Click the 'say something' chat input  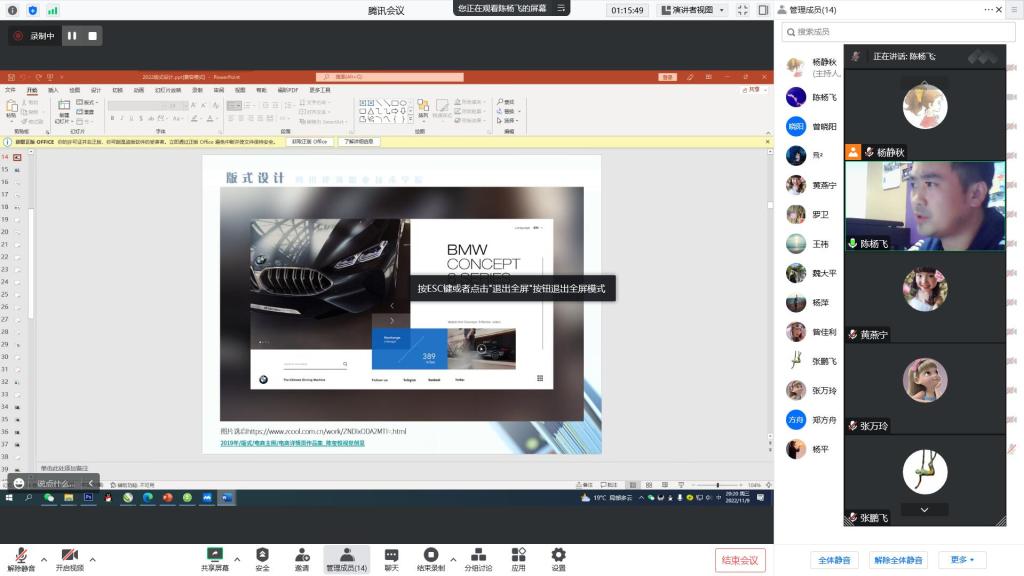point(56,484)
